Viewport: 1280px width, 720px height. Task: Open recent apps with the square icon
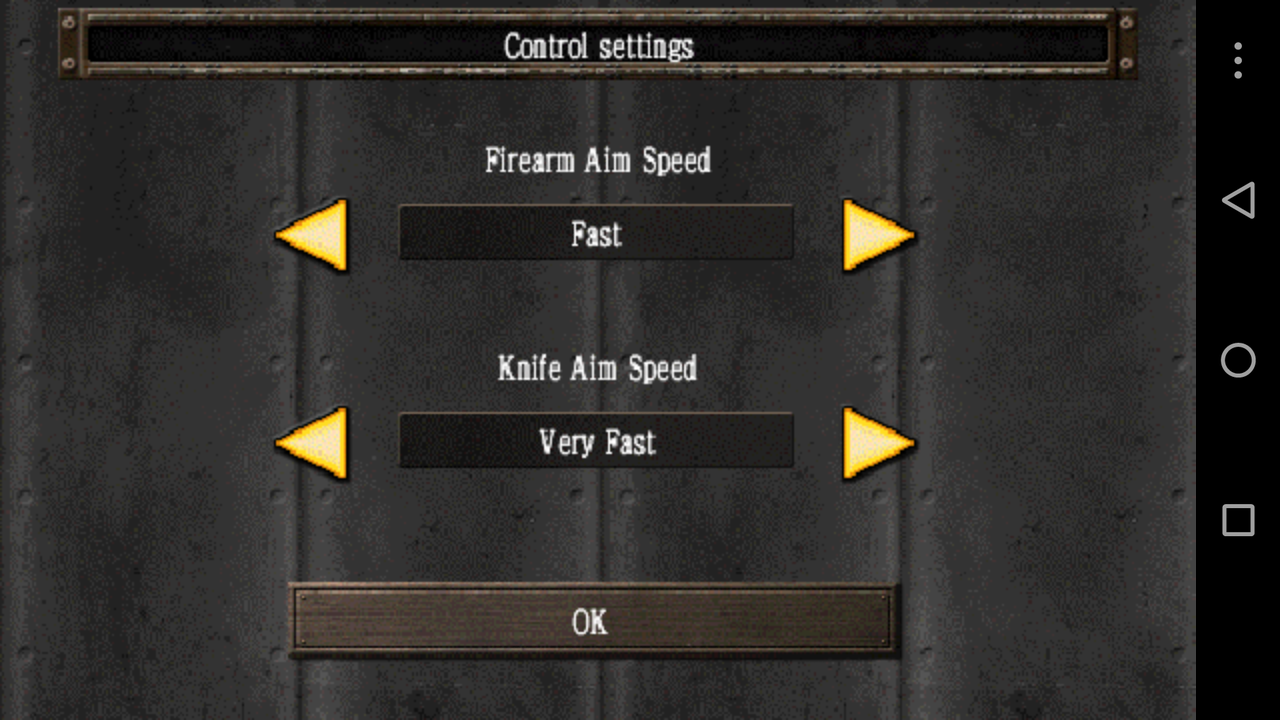(1238, 520)
